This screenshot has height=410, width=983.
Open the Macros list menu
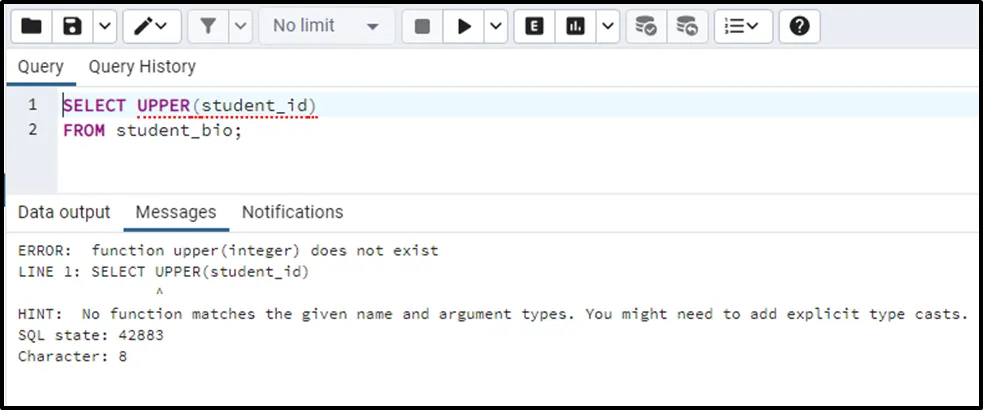[742, 27]
